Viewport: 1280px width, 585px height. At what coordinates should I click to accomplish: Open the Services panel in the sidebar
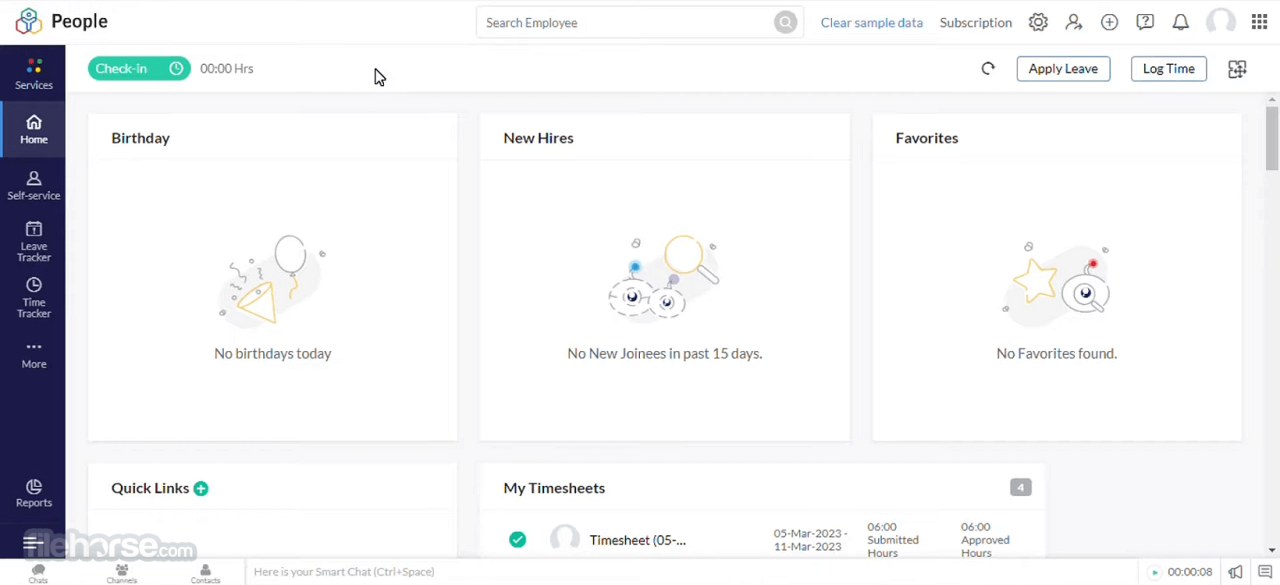pyautogui.click(x=33, y=74)
